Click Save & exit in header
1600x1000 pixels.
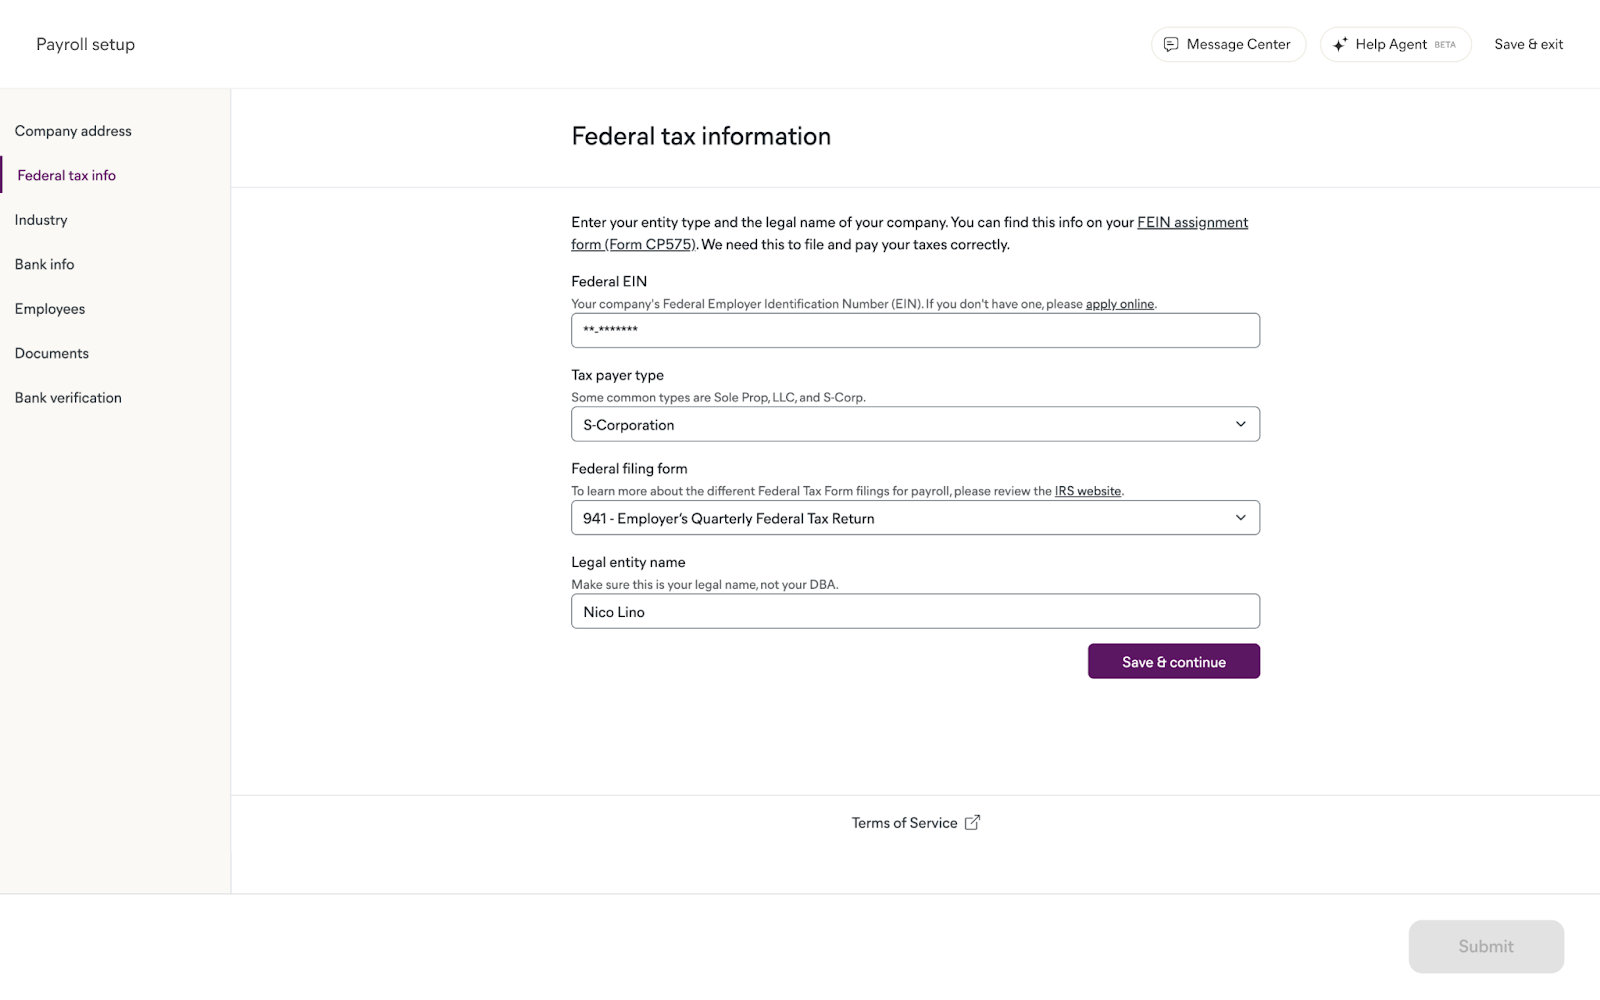[x=1528, y=44]
